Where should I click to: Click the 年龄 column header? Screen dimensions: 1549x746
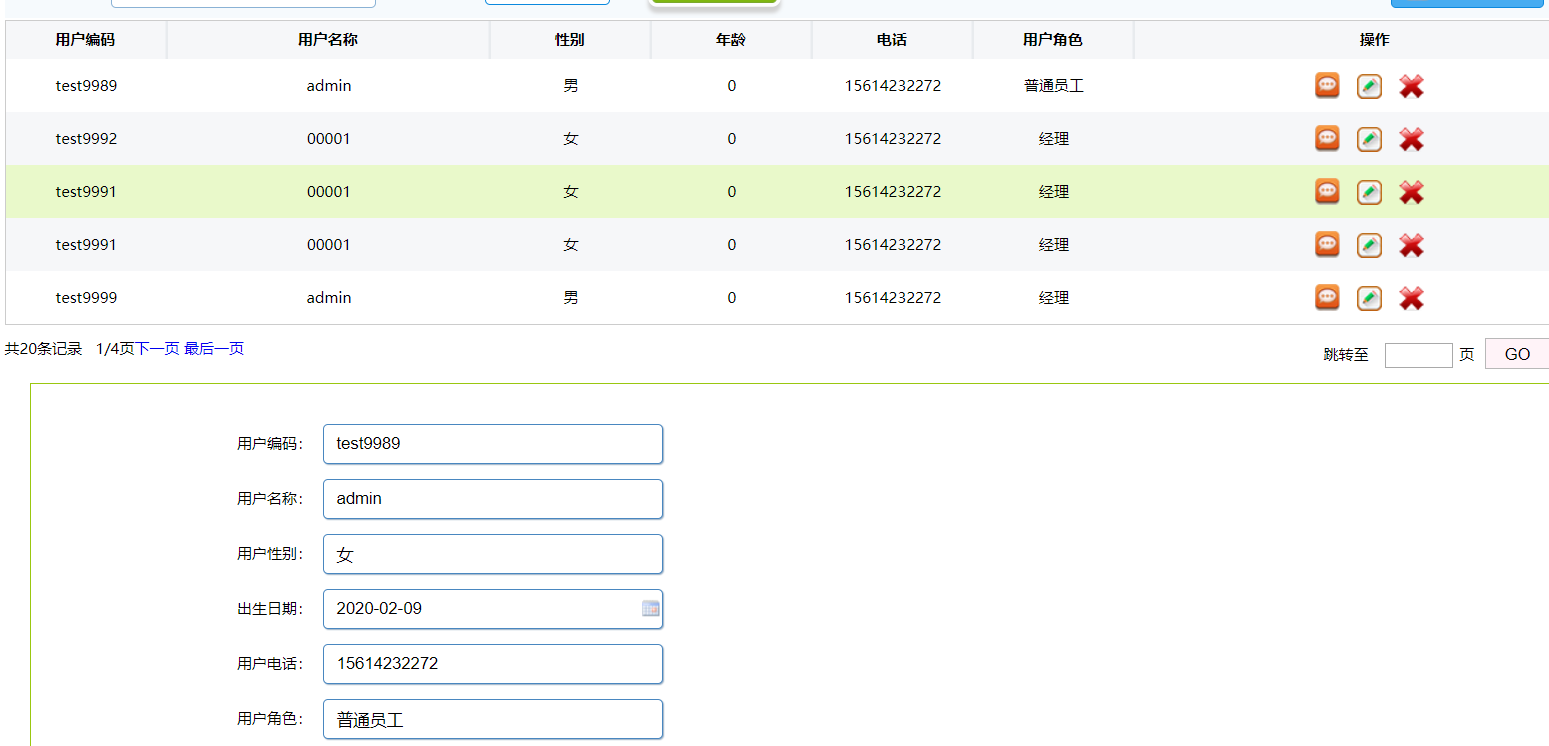point(731,40)
